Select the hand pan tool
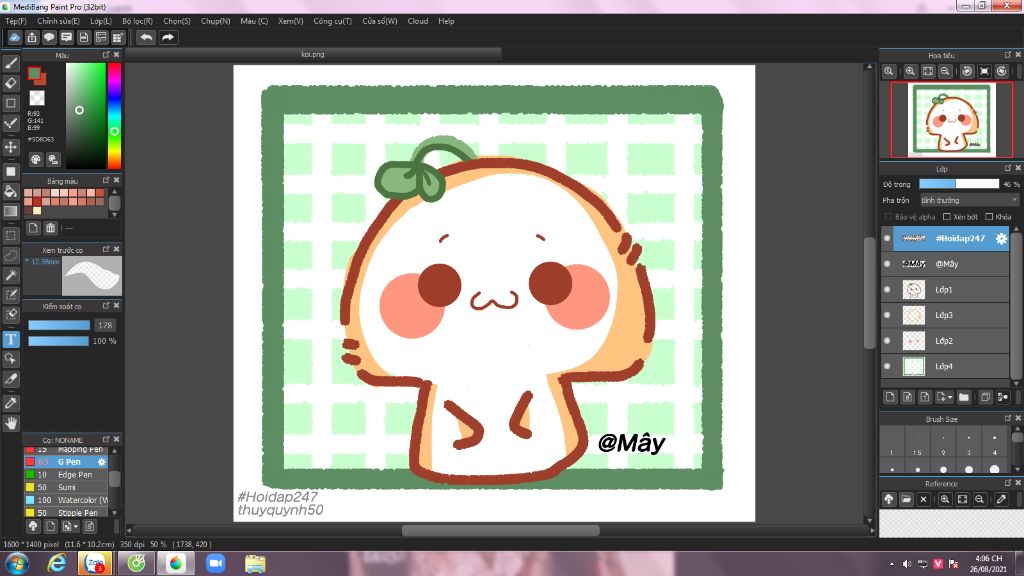 [10, 423]
